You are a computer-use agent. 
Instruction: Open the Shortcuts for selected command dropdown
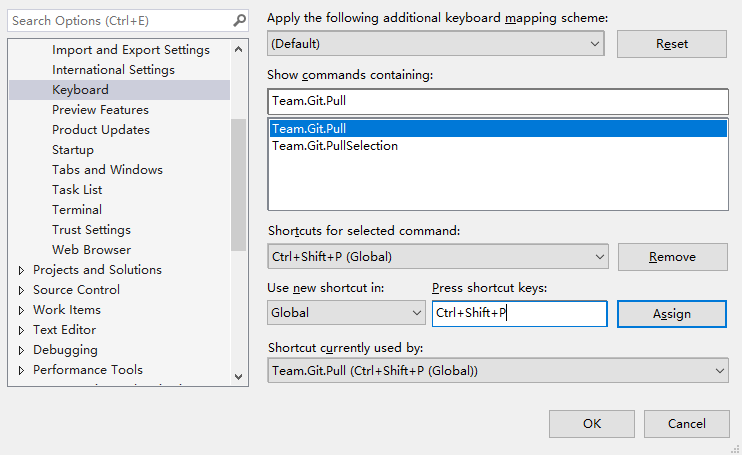[x=438, y=256]
